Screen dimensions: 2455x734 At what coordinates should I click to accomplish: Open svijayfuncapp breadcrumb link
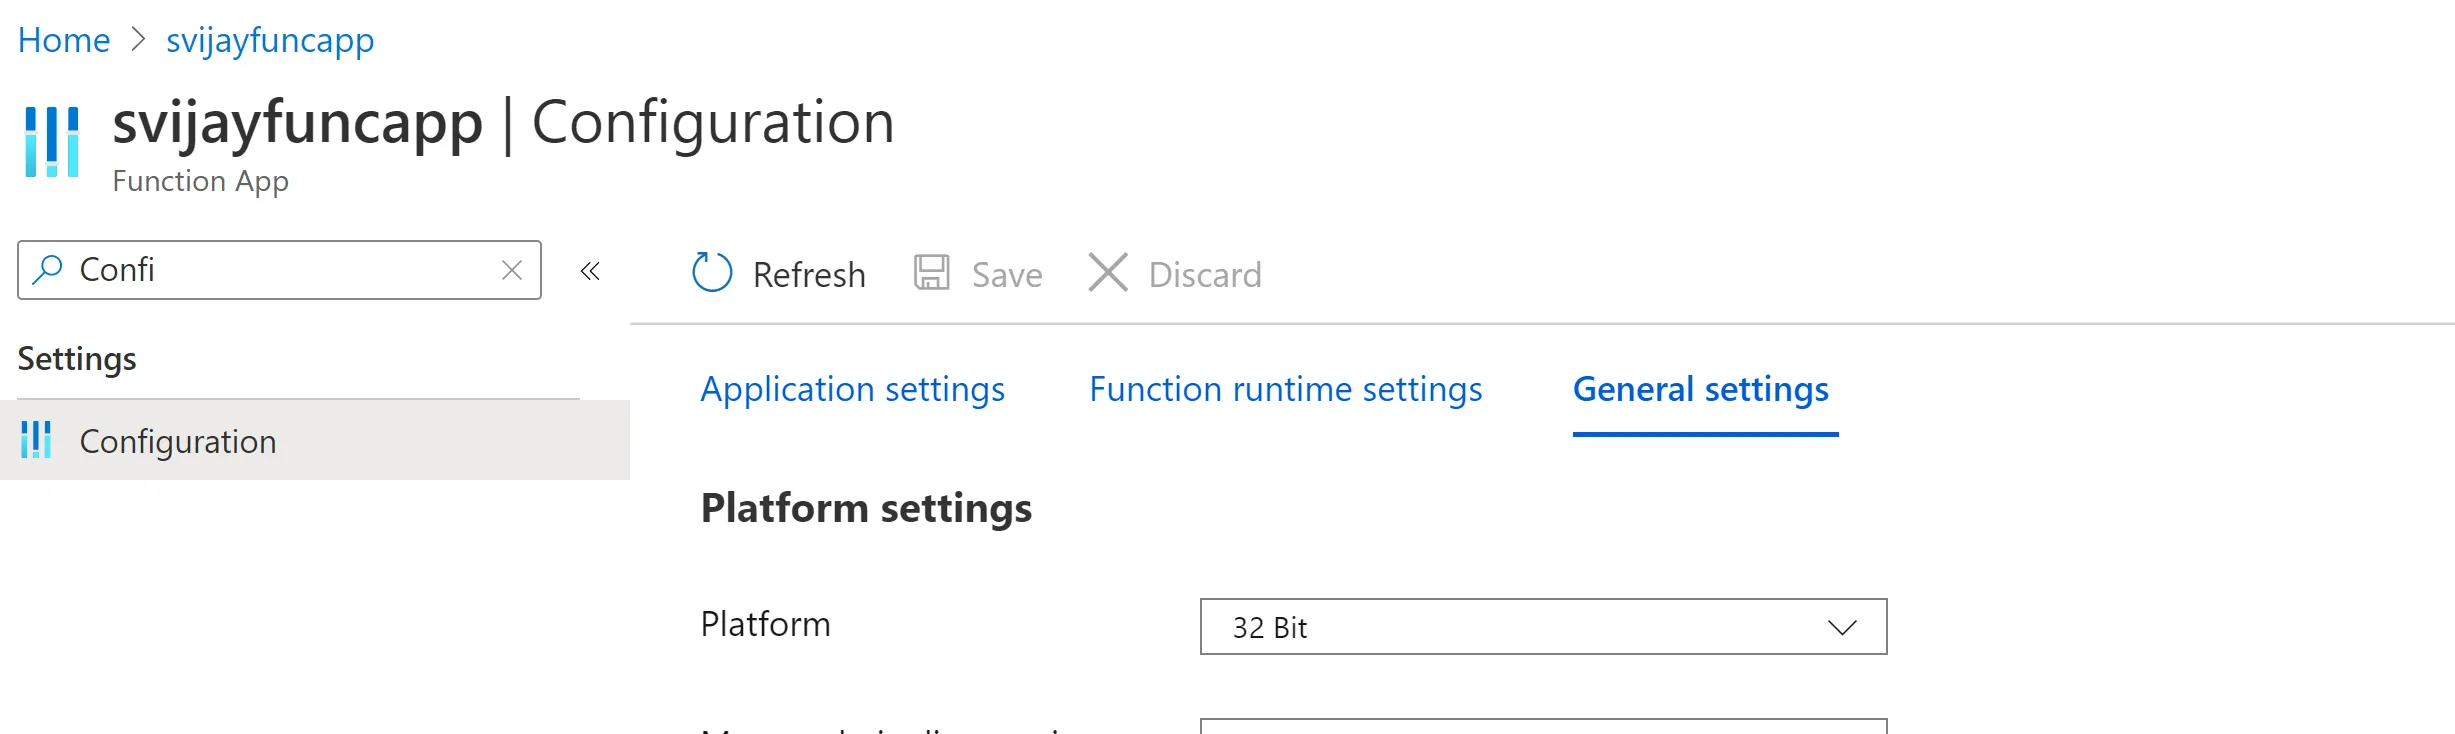[270, 40]
